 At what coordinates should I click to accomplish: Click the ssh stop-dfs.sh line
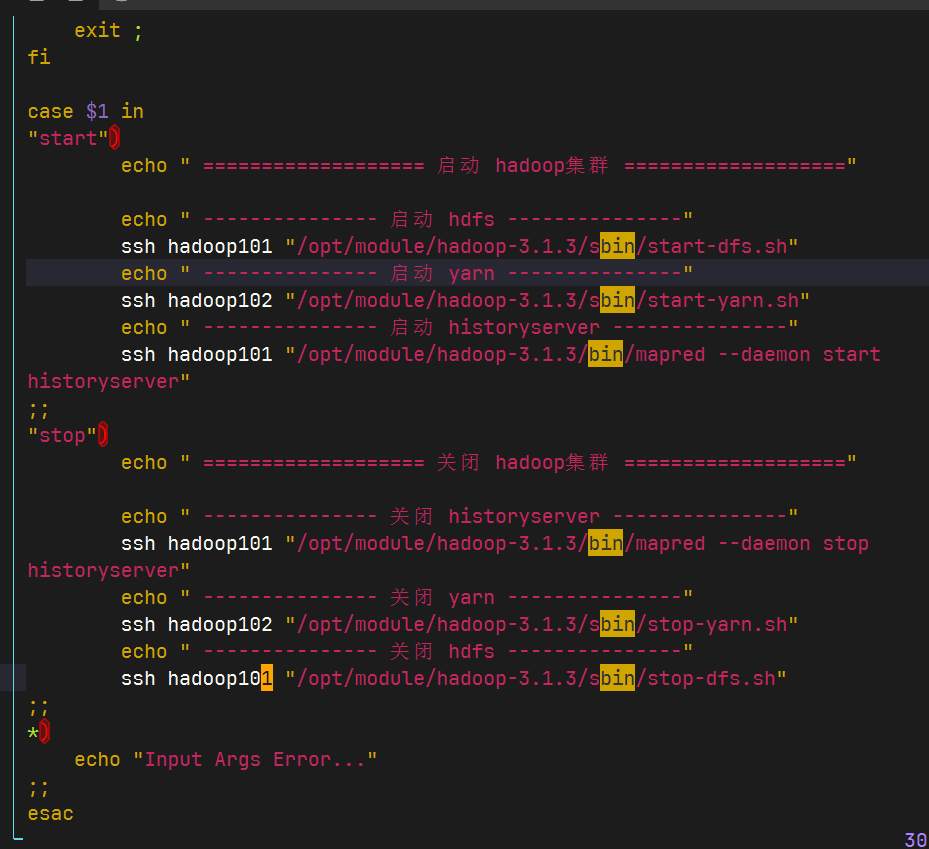pos(454,678)
